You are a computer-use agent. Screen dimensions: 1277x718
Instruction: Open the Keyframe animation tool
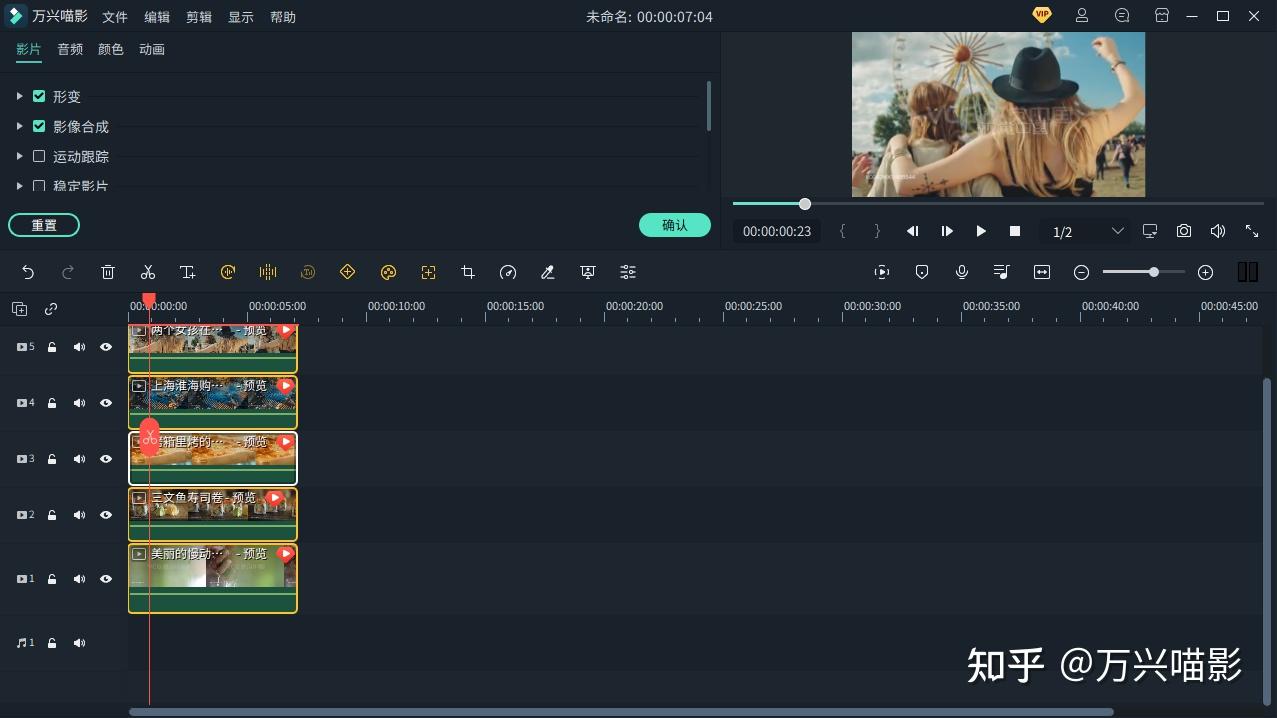(347, 271)
